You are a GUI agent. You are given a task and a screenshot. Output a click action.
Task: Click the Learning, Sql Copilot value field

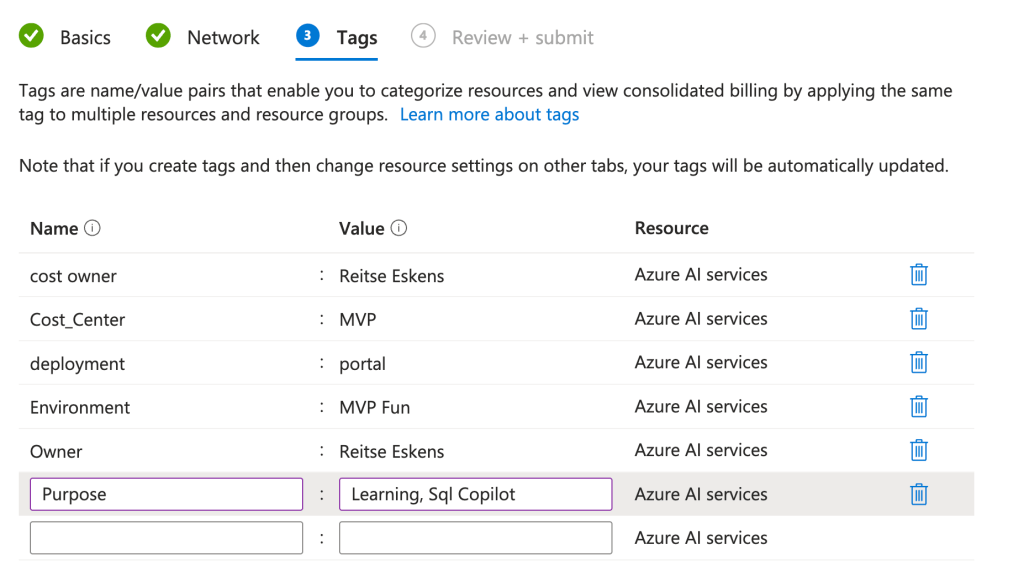[475, 494]
